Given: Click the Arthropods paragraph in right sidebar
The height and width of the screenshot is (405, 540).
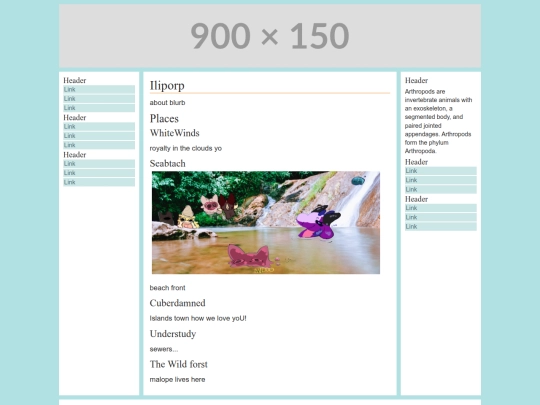Looking at the screenshot, I should [x=438, y=121].
